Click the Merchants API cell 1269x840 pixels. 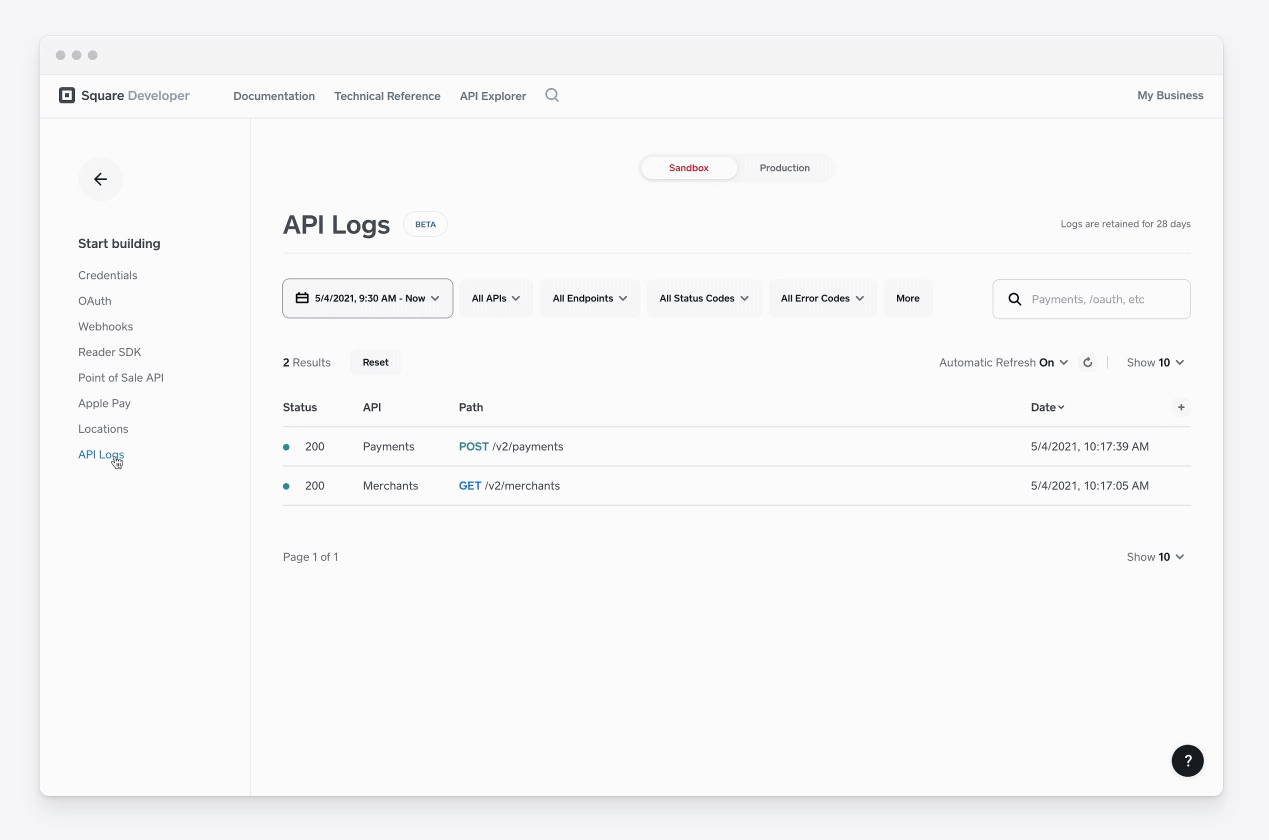pos(391,486)
